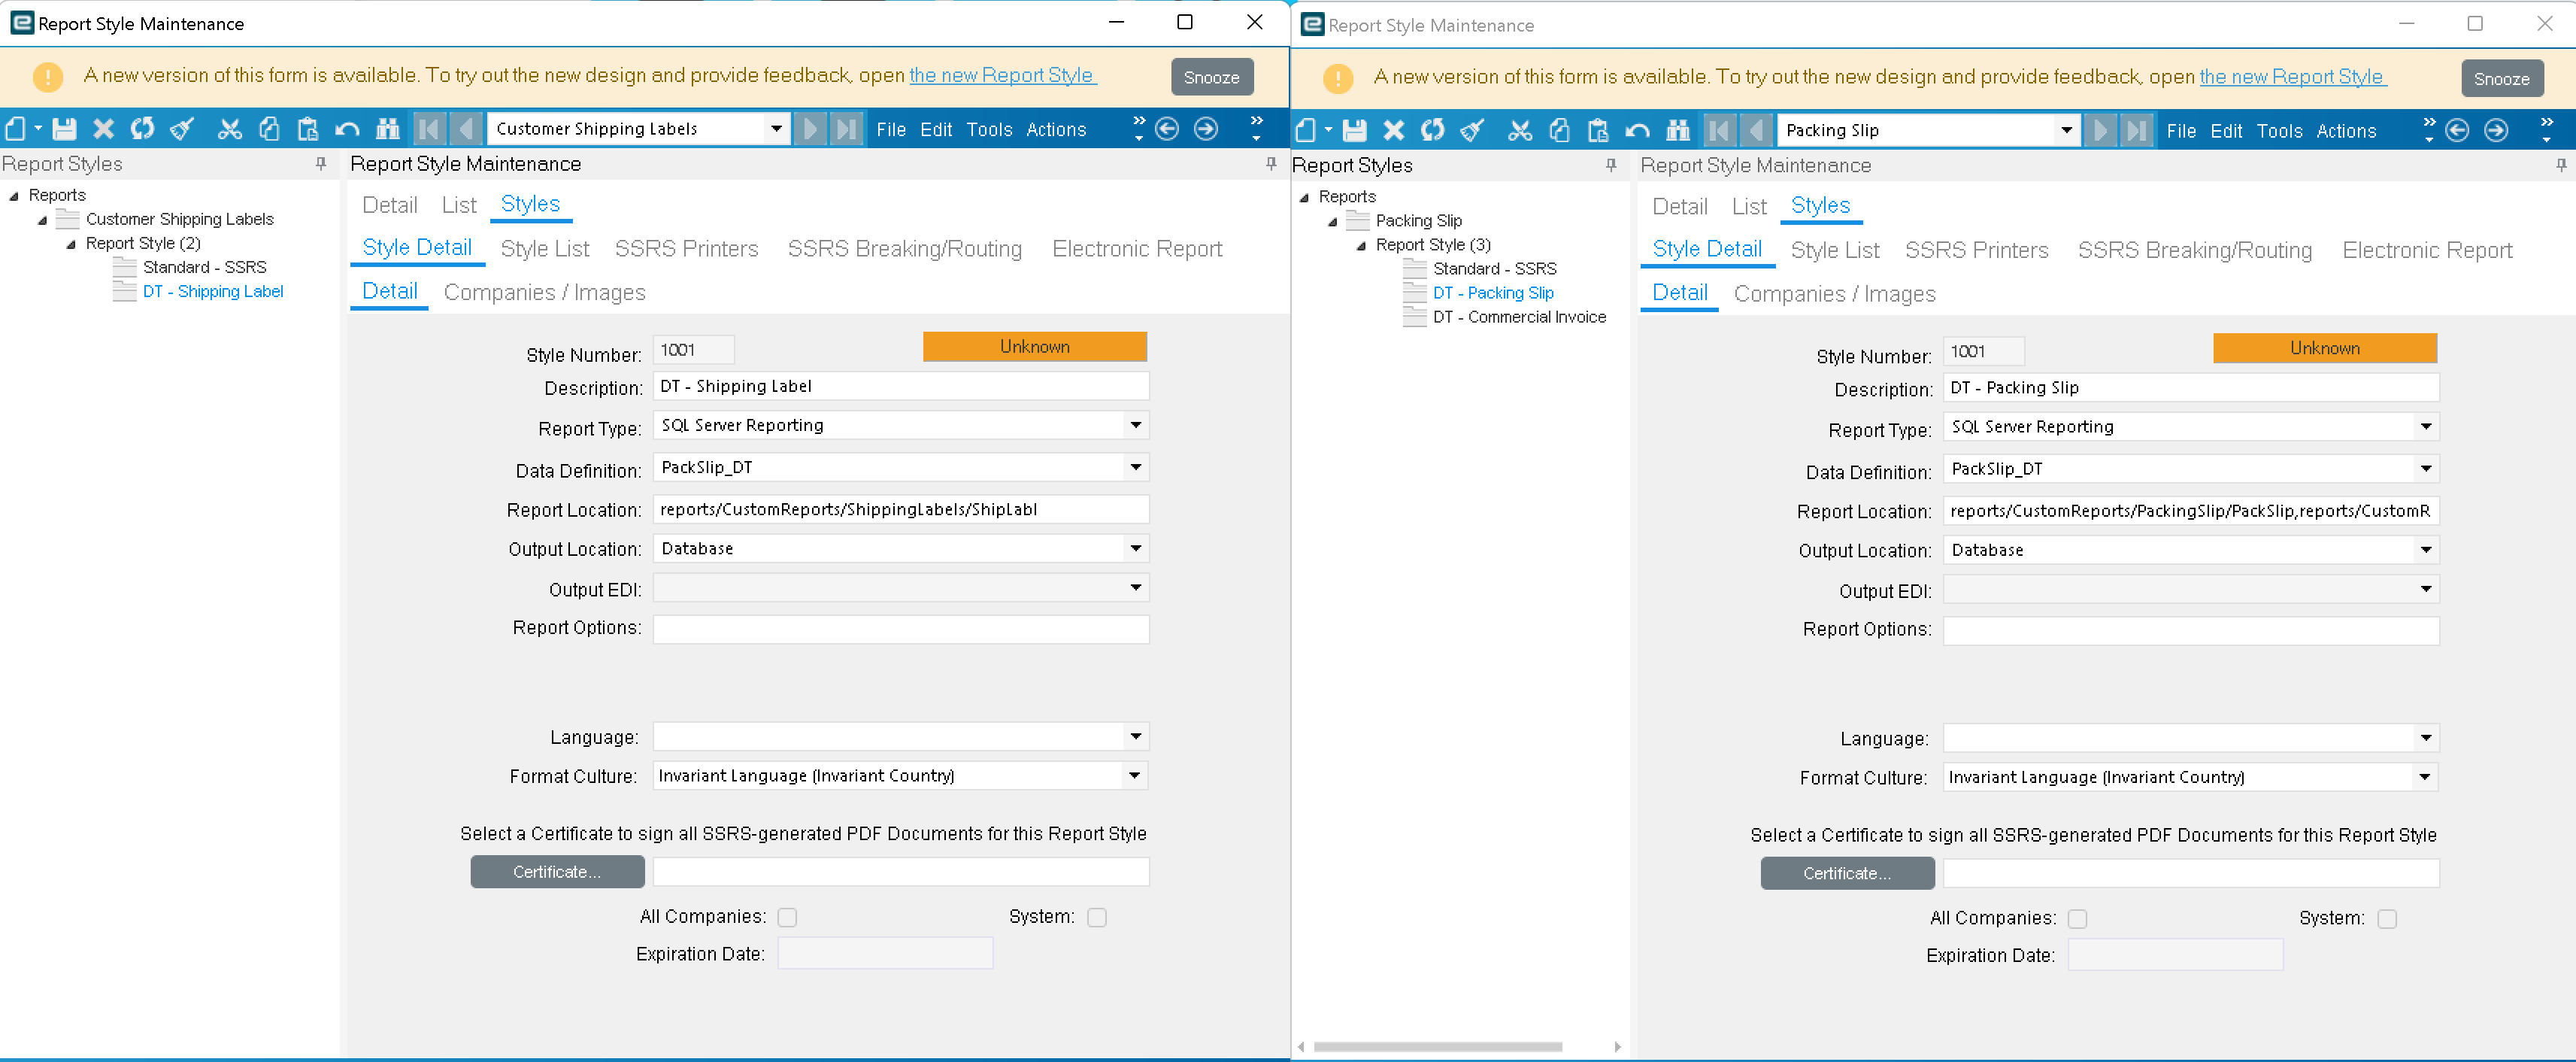Select DT - Commercial Invoice tree item

point(1518,317)
